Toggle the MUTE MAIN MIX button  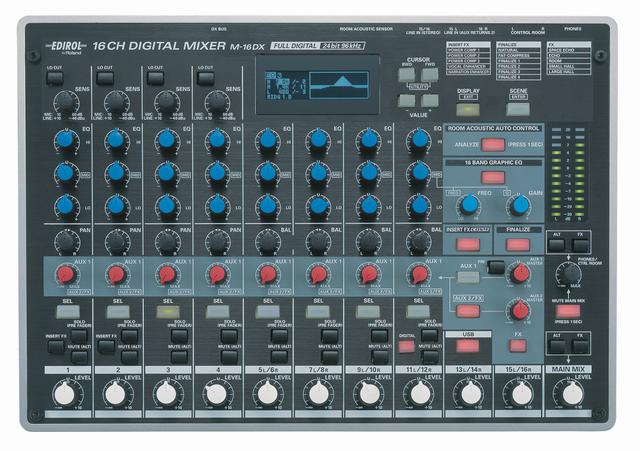click(568, 311)
